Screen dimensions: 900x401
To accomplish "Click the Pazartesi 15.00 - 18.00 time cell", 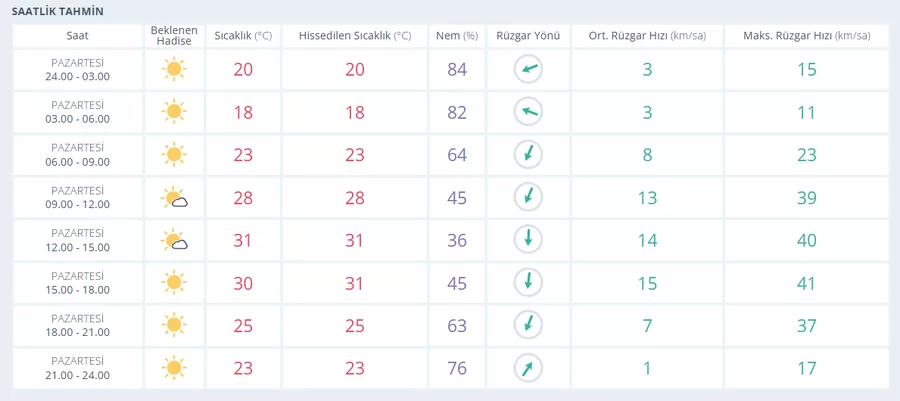I will point(77,283).
